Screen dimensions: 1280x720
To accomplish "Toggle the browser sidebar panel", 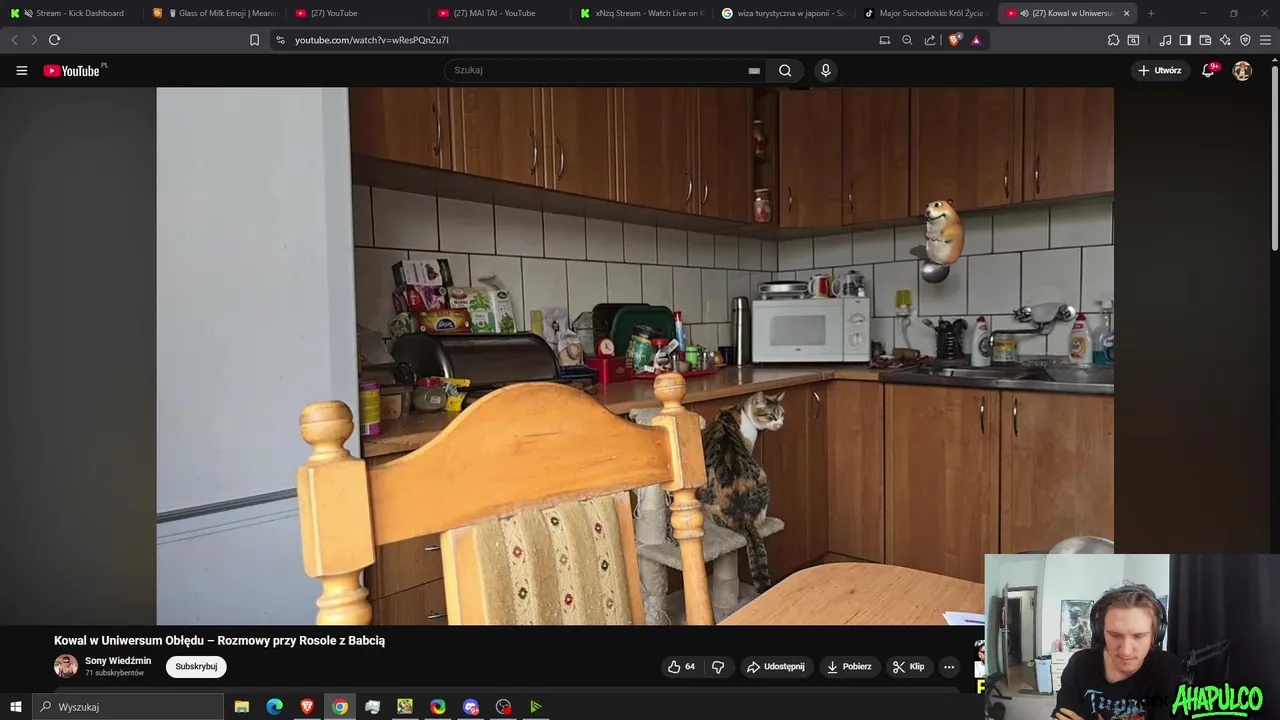I will pyautogui.click(x=1185, y=40).
